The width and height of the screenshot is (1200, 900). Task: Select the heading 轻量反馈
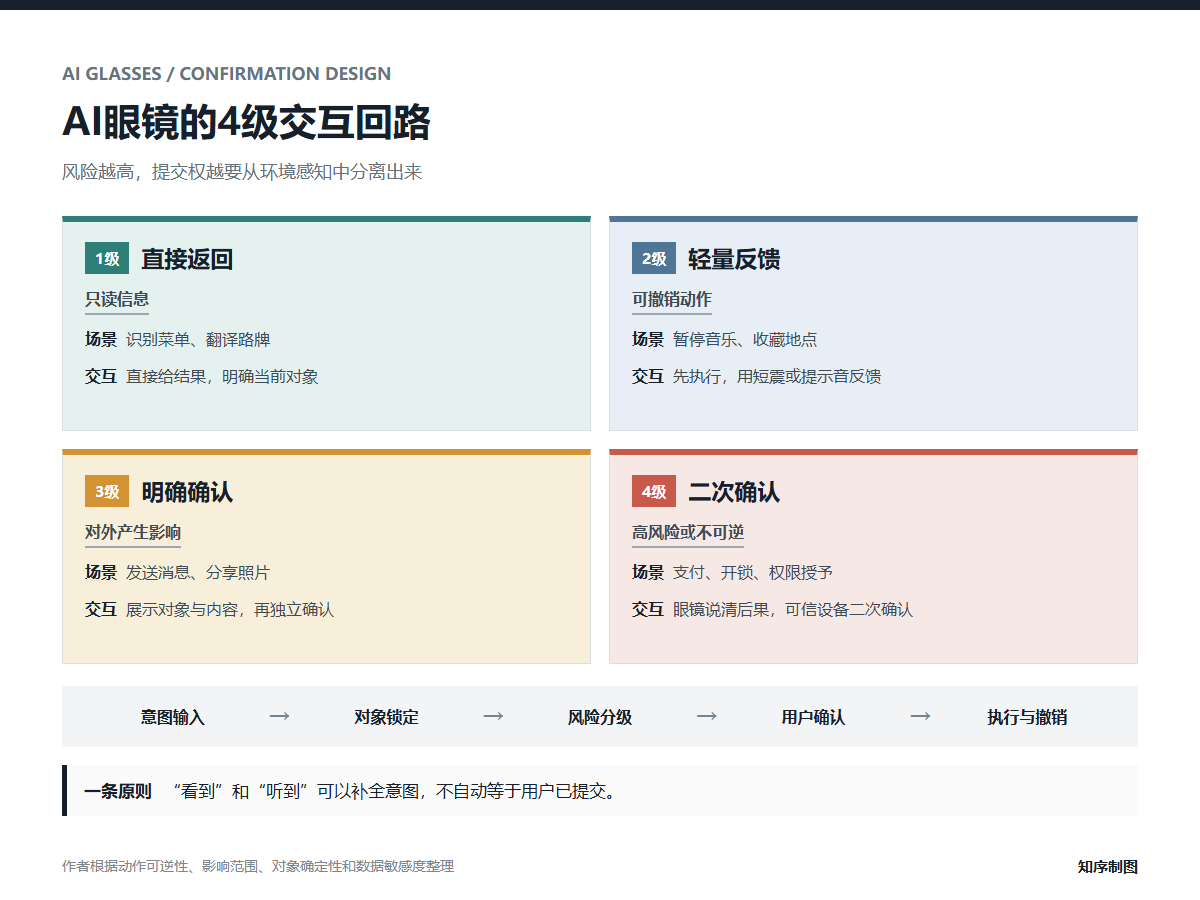(734, 259)
